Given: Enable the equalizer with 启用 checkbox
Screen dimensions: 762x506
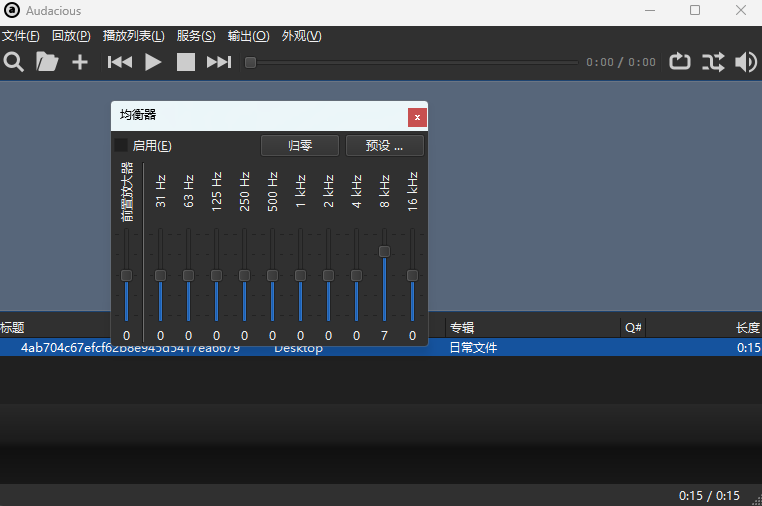Looking at the screenshot, I should [122, 146].
